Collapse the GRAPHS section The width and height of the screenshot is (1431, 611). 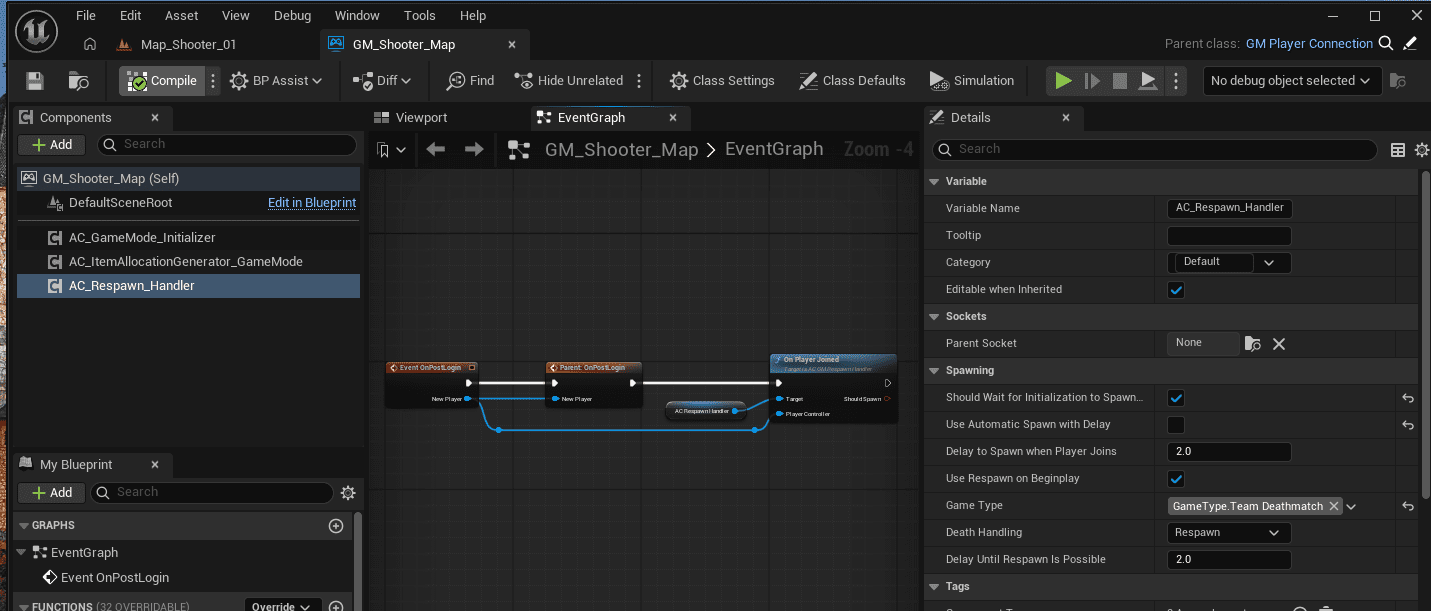tap(23, 525)
